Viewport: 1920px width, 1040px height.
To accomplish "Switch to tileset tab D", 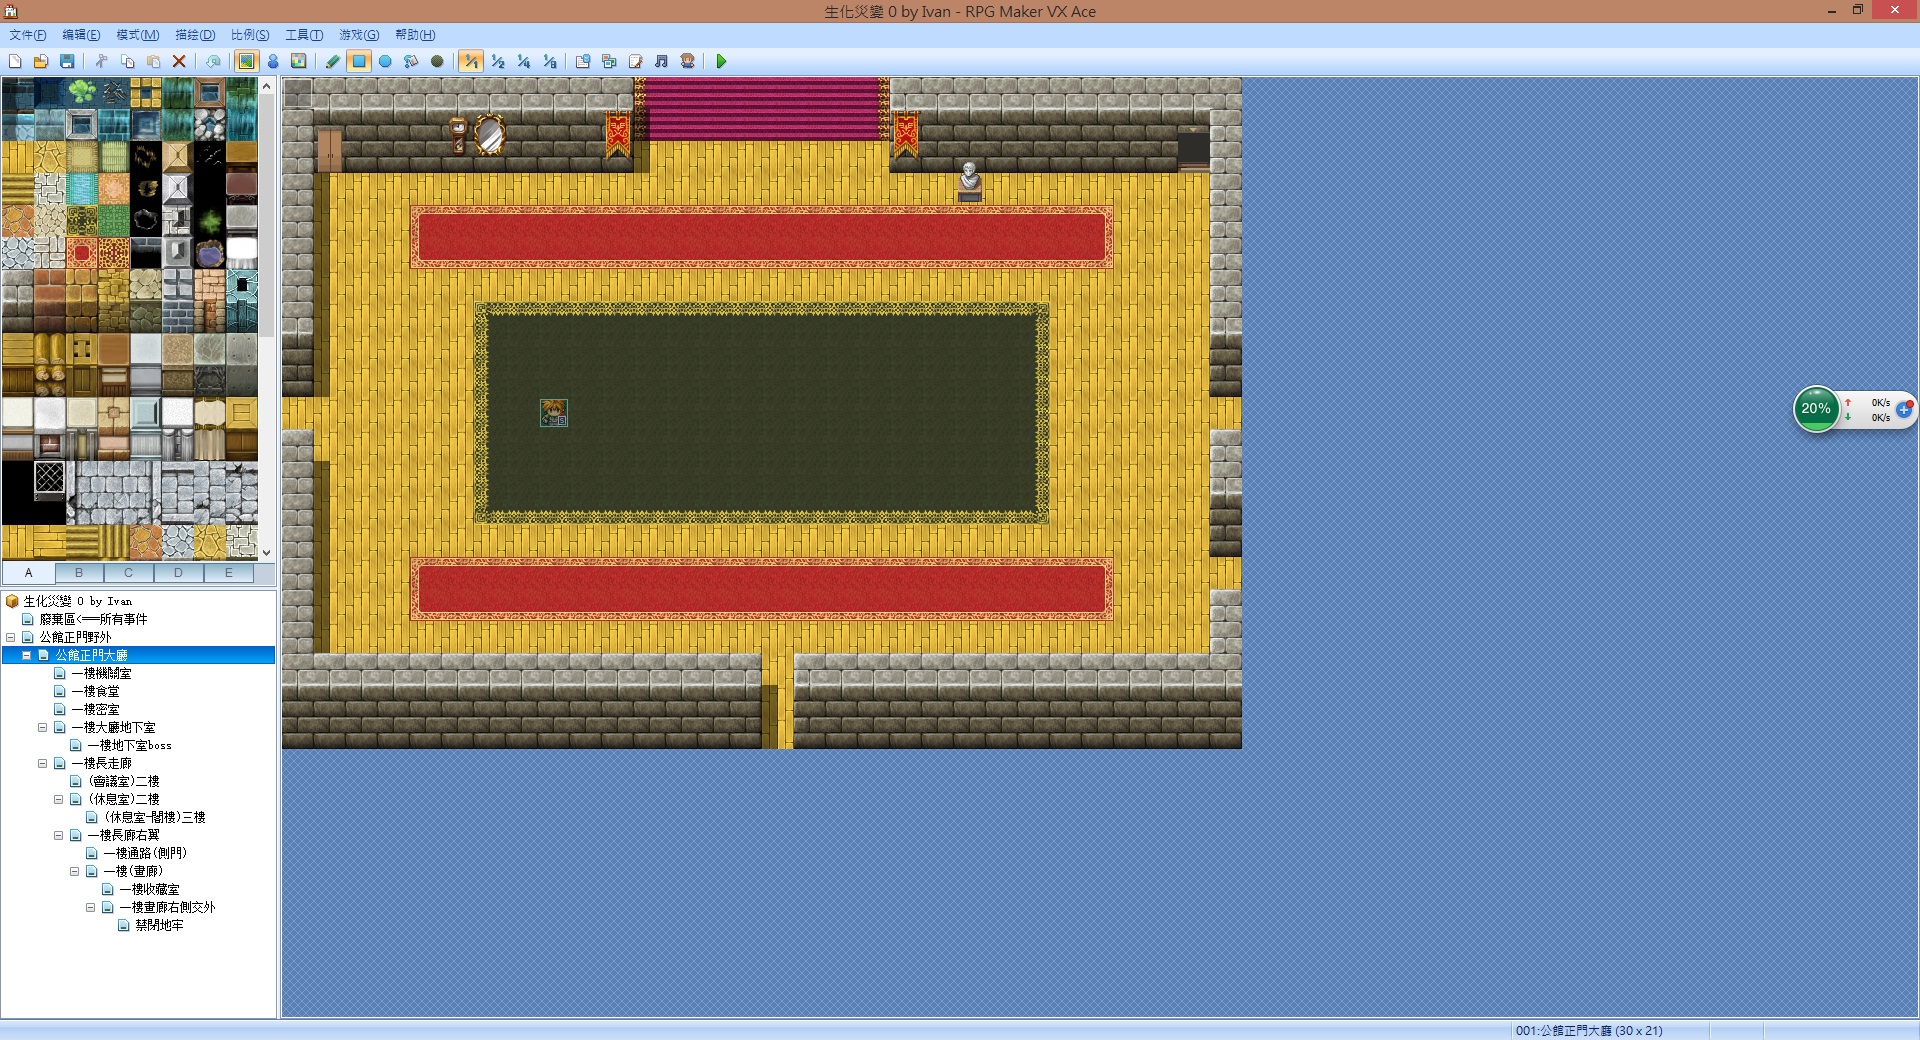I will click(x=179, y=573).
